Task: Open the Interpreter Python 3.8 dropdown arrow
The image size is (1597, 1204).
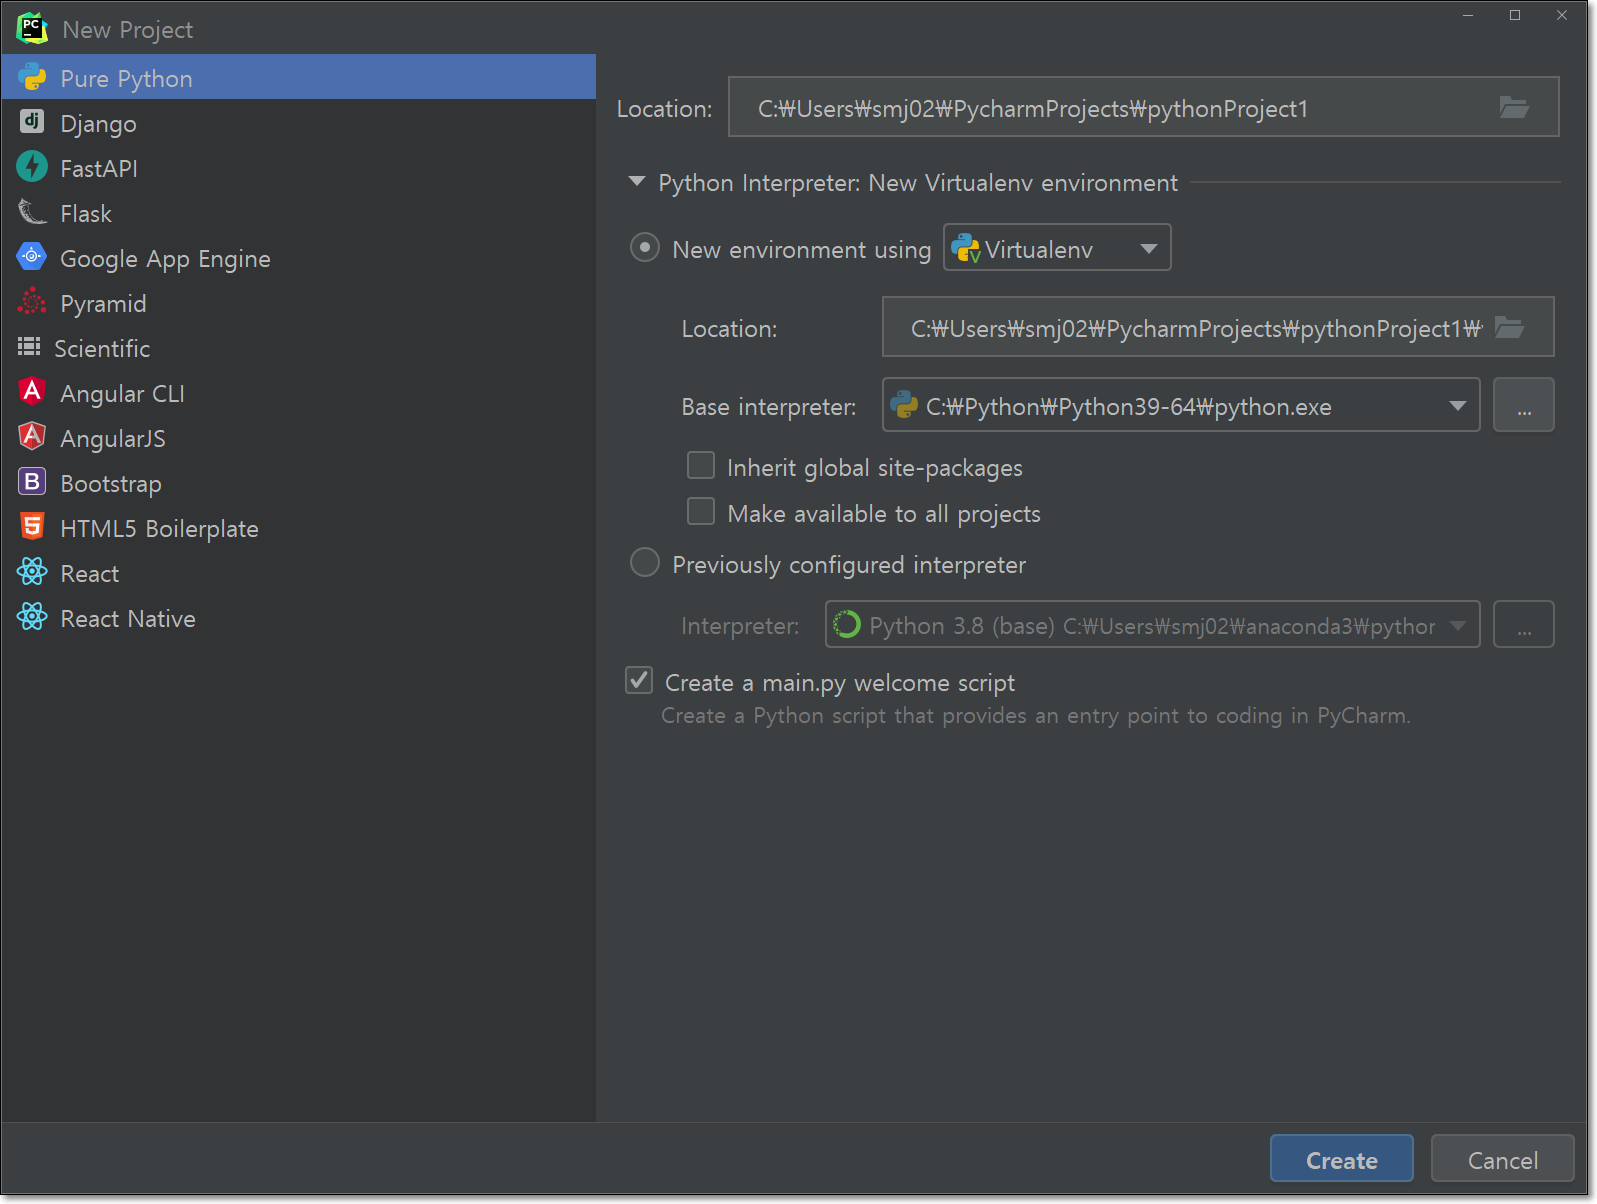Action: click(1458, 625)
